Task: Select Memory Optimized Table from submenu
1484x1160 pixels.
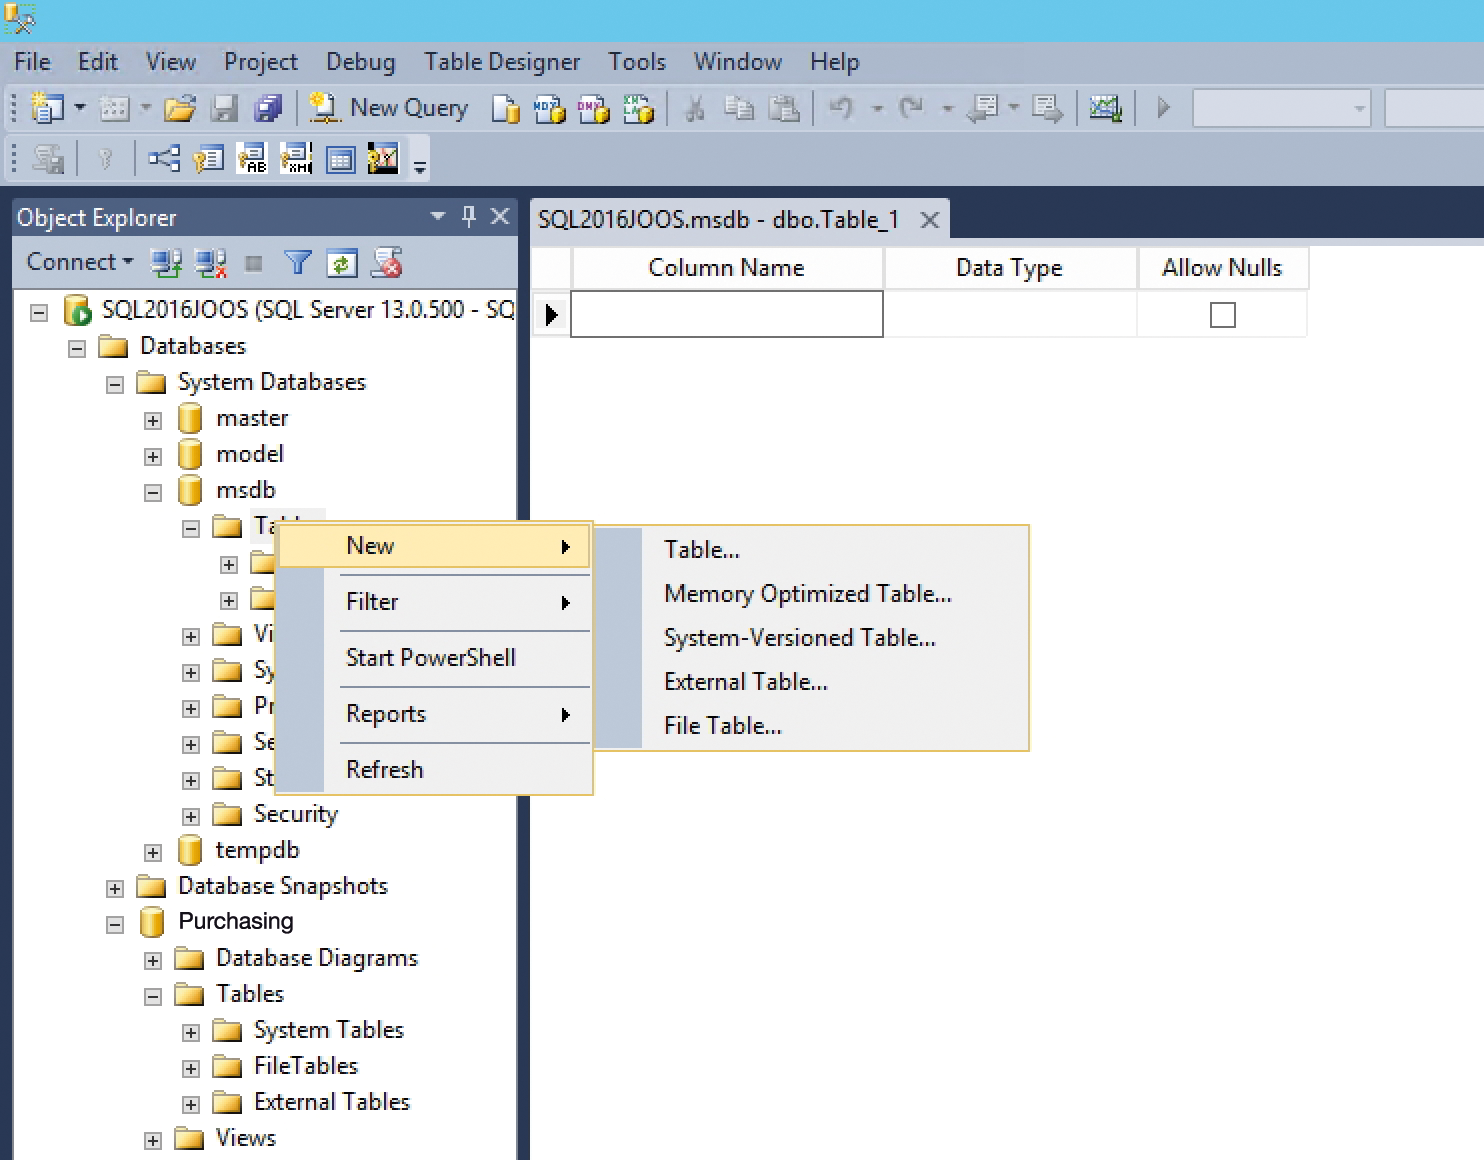Action: [807, 593]
